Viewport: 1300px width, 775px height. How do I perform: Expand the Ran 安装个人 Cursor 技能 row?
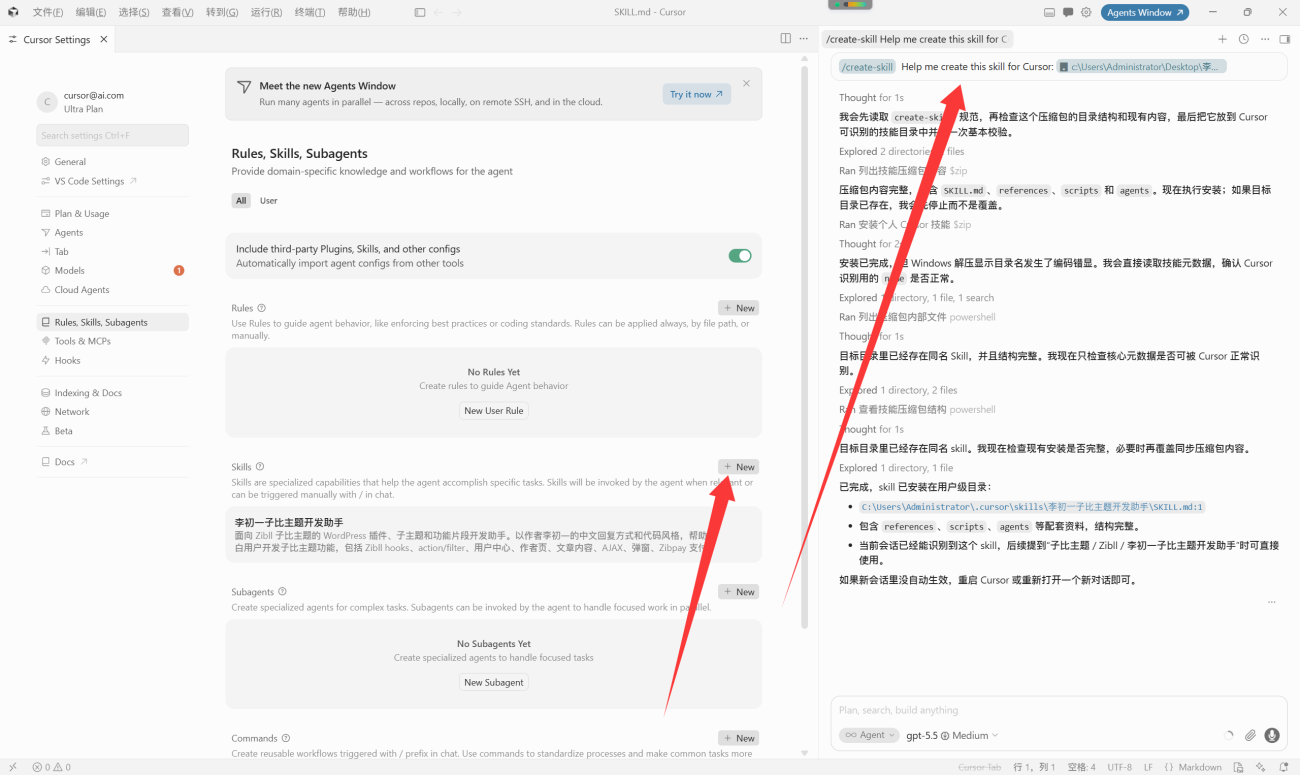coord(905,225)
